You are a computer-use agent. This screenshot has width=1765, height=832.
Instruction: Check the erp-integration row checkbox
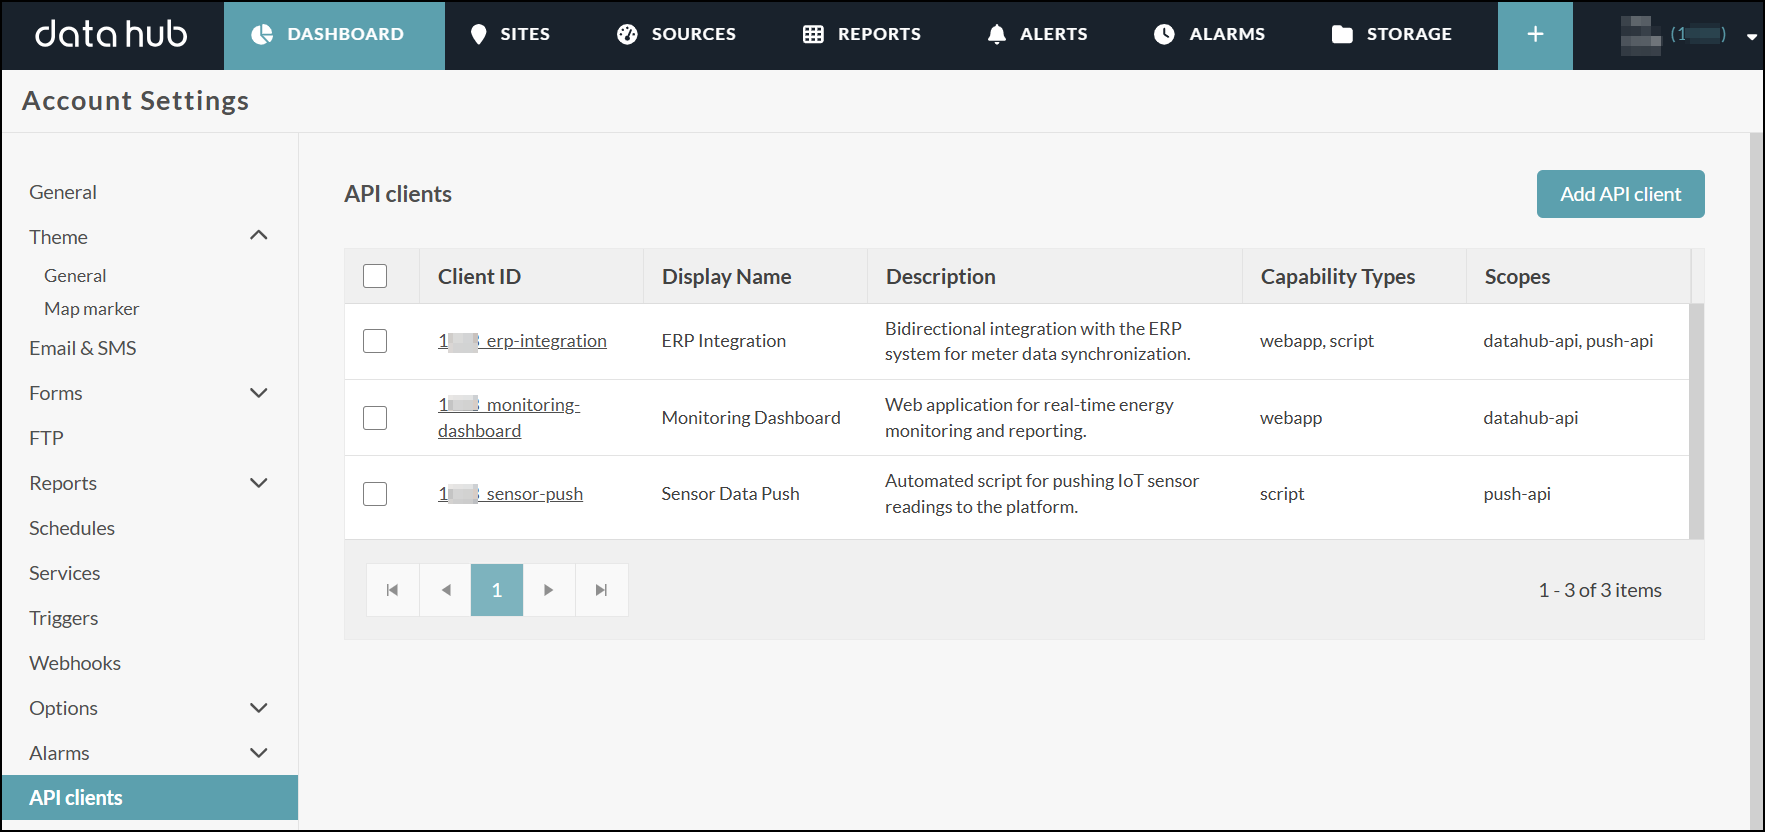pyautogui.click(x=375, y=341)
